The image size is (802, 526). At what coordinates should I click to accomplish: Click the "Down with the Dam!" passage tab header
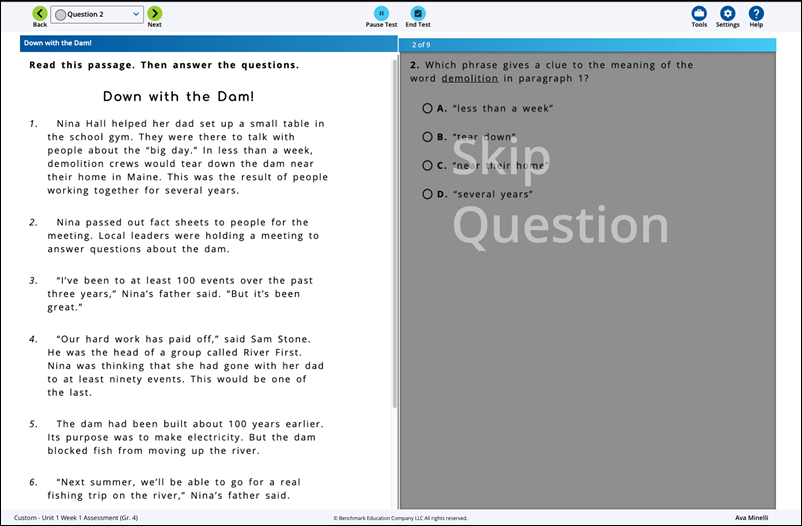coord(208,43)
